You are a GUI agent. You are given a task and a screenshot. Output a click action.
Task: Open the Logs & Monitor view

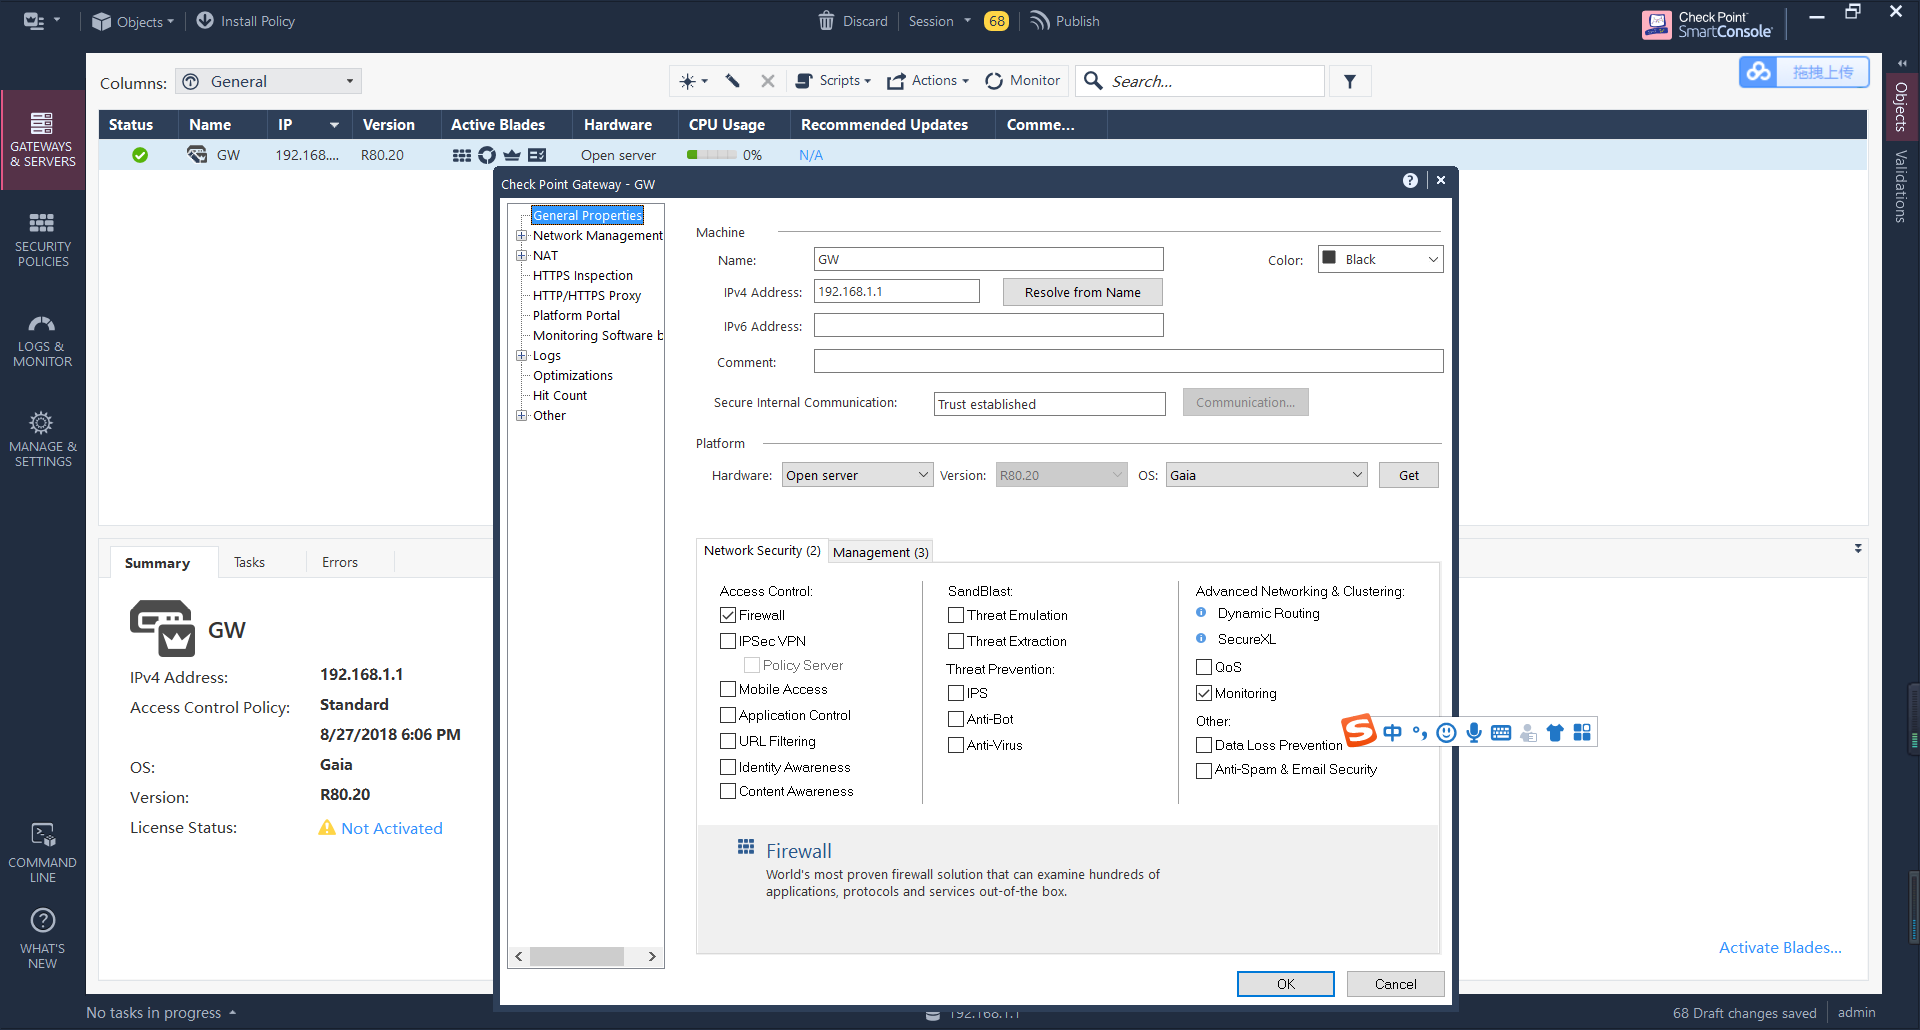coord(42,340)
